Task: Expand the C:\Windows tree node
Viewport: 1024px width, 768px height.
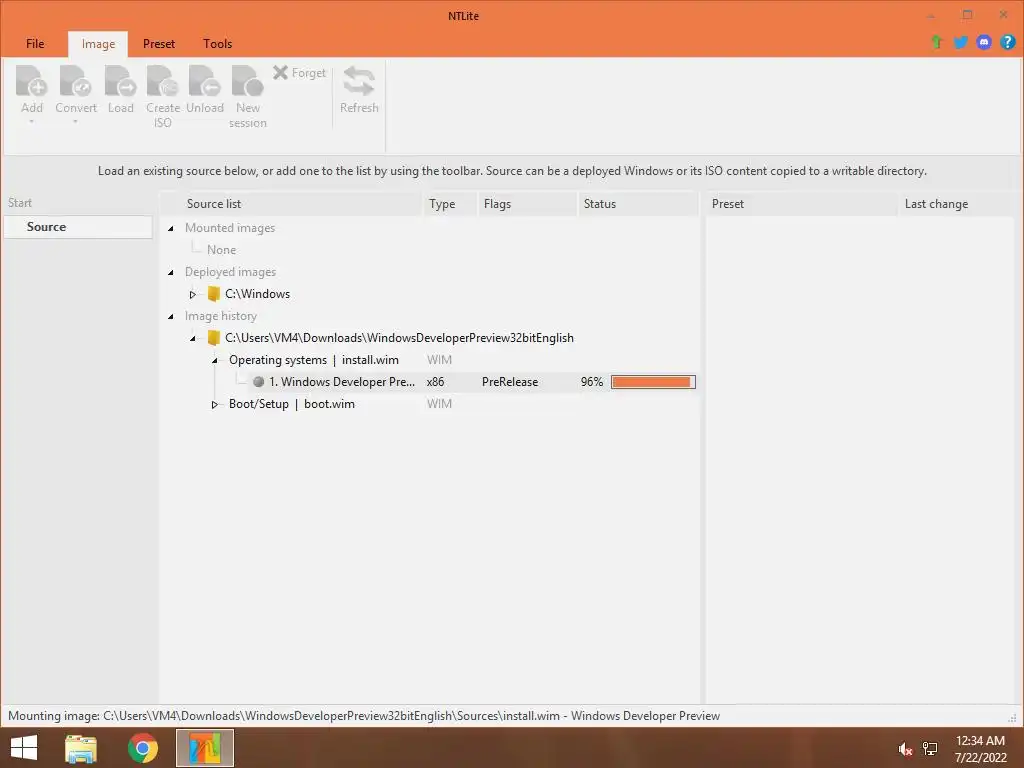Action: pyautogui.click(x=193, y=295)
